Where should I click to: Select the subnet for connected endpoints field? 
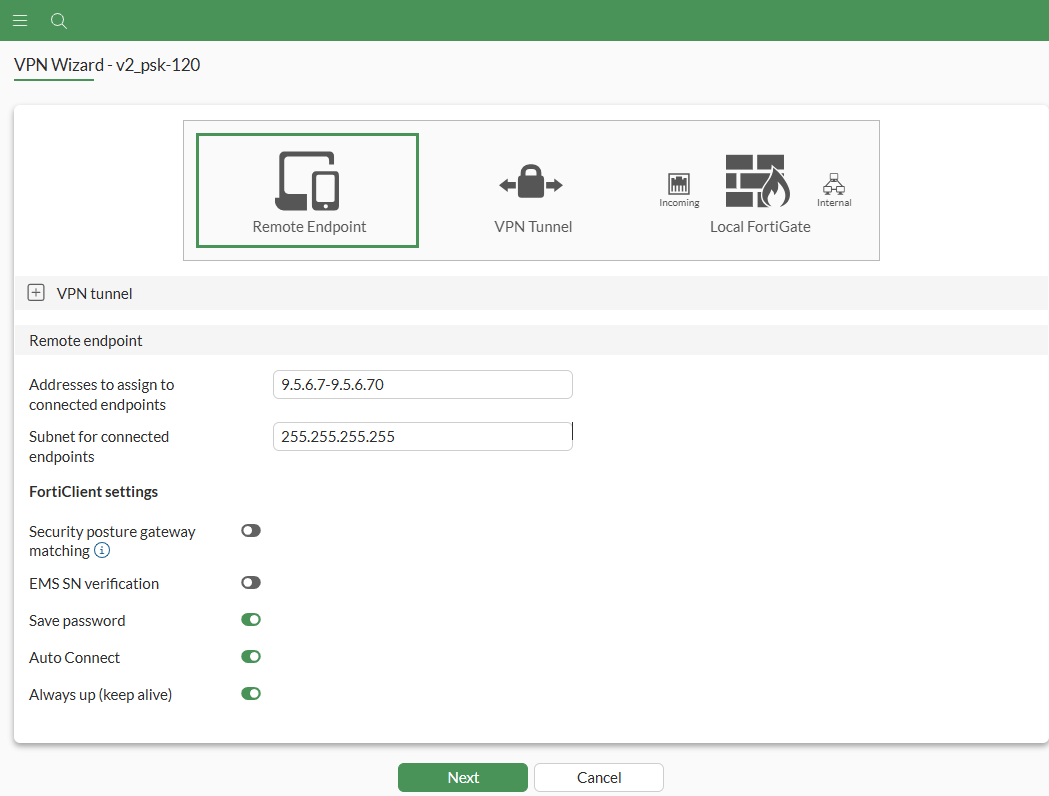coord(422,436)
